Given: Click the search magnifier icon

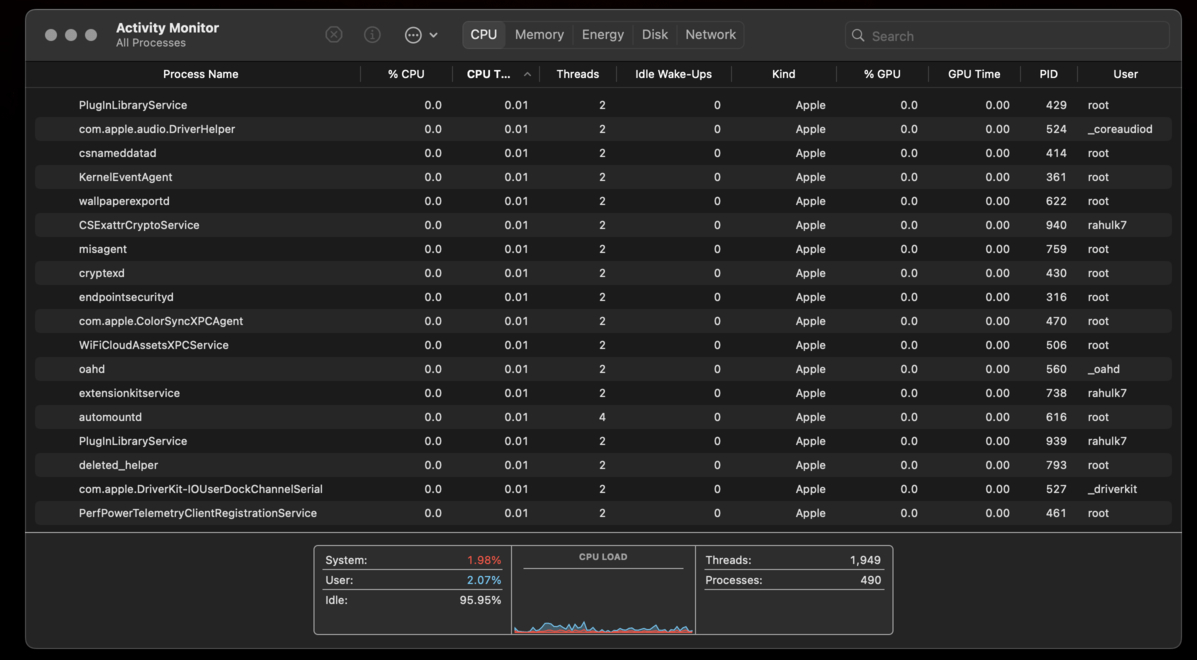Looking at the screenshot, I should pyautogui.click(x=858, y=36).
